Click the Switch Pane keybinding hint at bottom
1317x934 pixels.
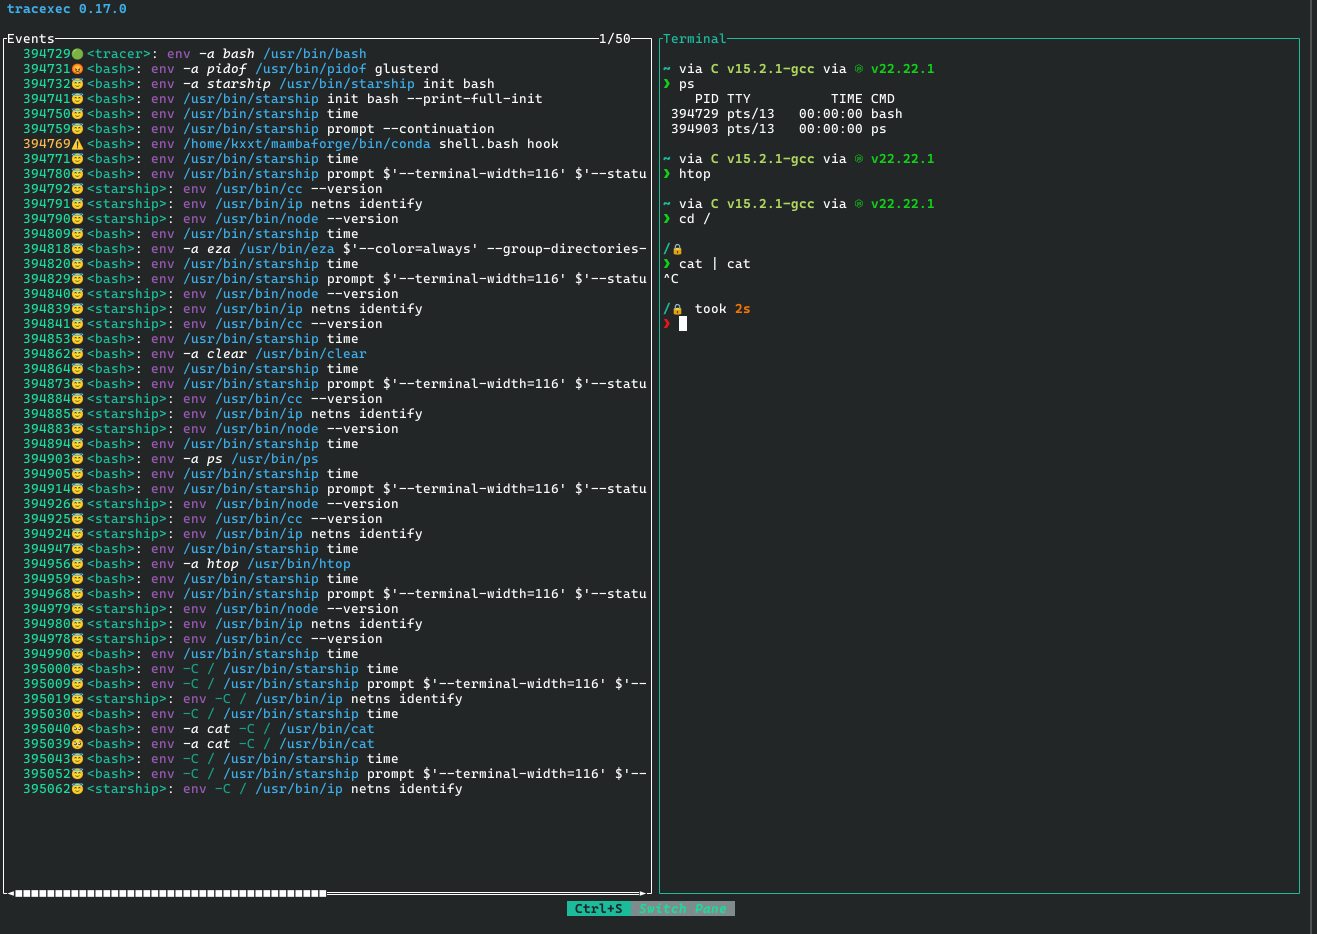coord(685,908)
